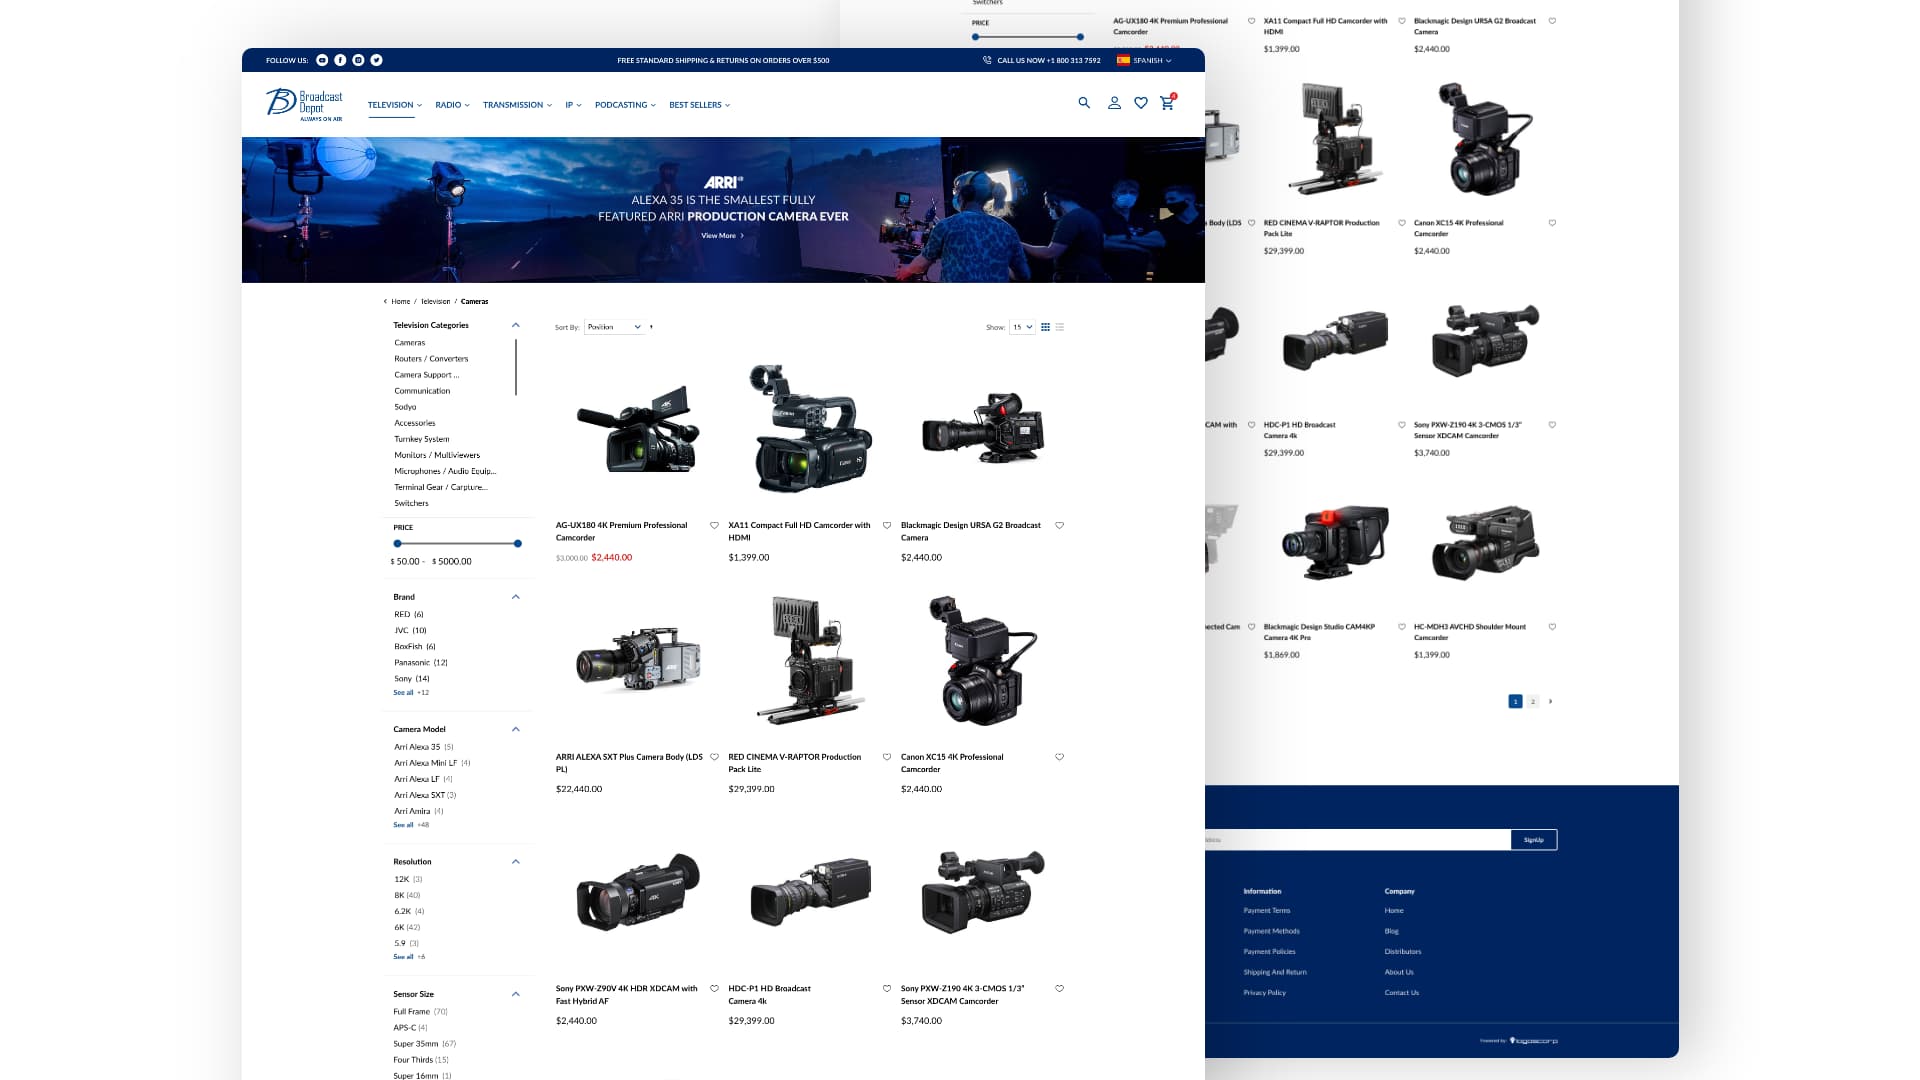The height and width of the screenshot is (1080, 1920).
Task: Open the YouTube social icon in top bar
Action: tap(322, 60)
